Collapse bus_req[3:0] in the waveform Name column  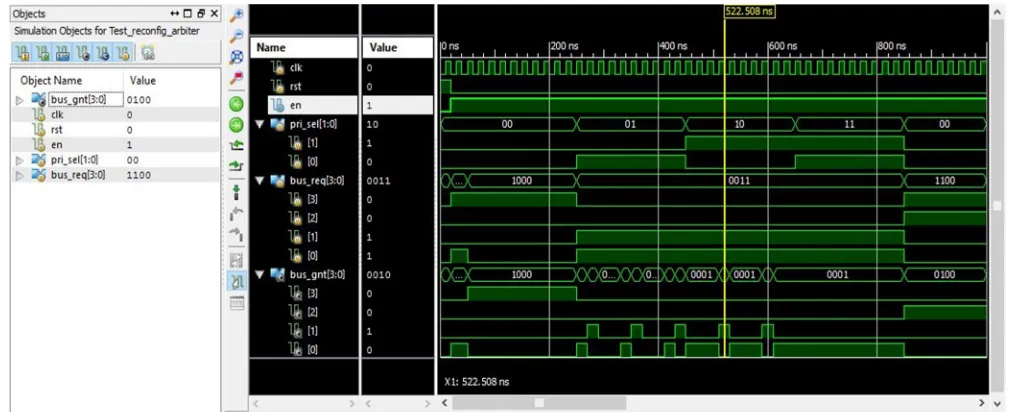click(x=259, y=180)
